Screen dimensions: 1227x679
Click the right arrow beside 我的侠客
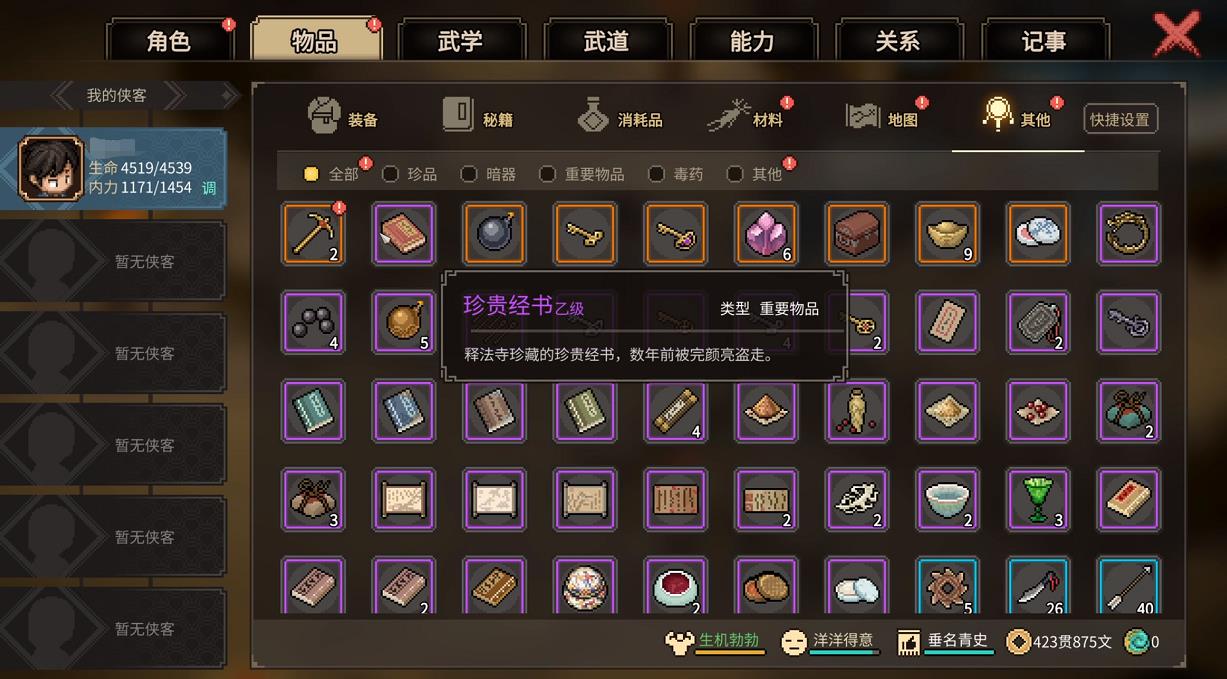pyautogui.click(x=174, y=95)
